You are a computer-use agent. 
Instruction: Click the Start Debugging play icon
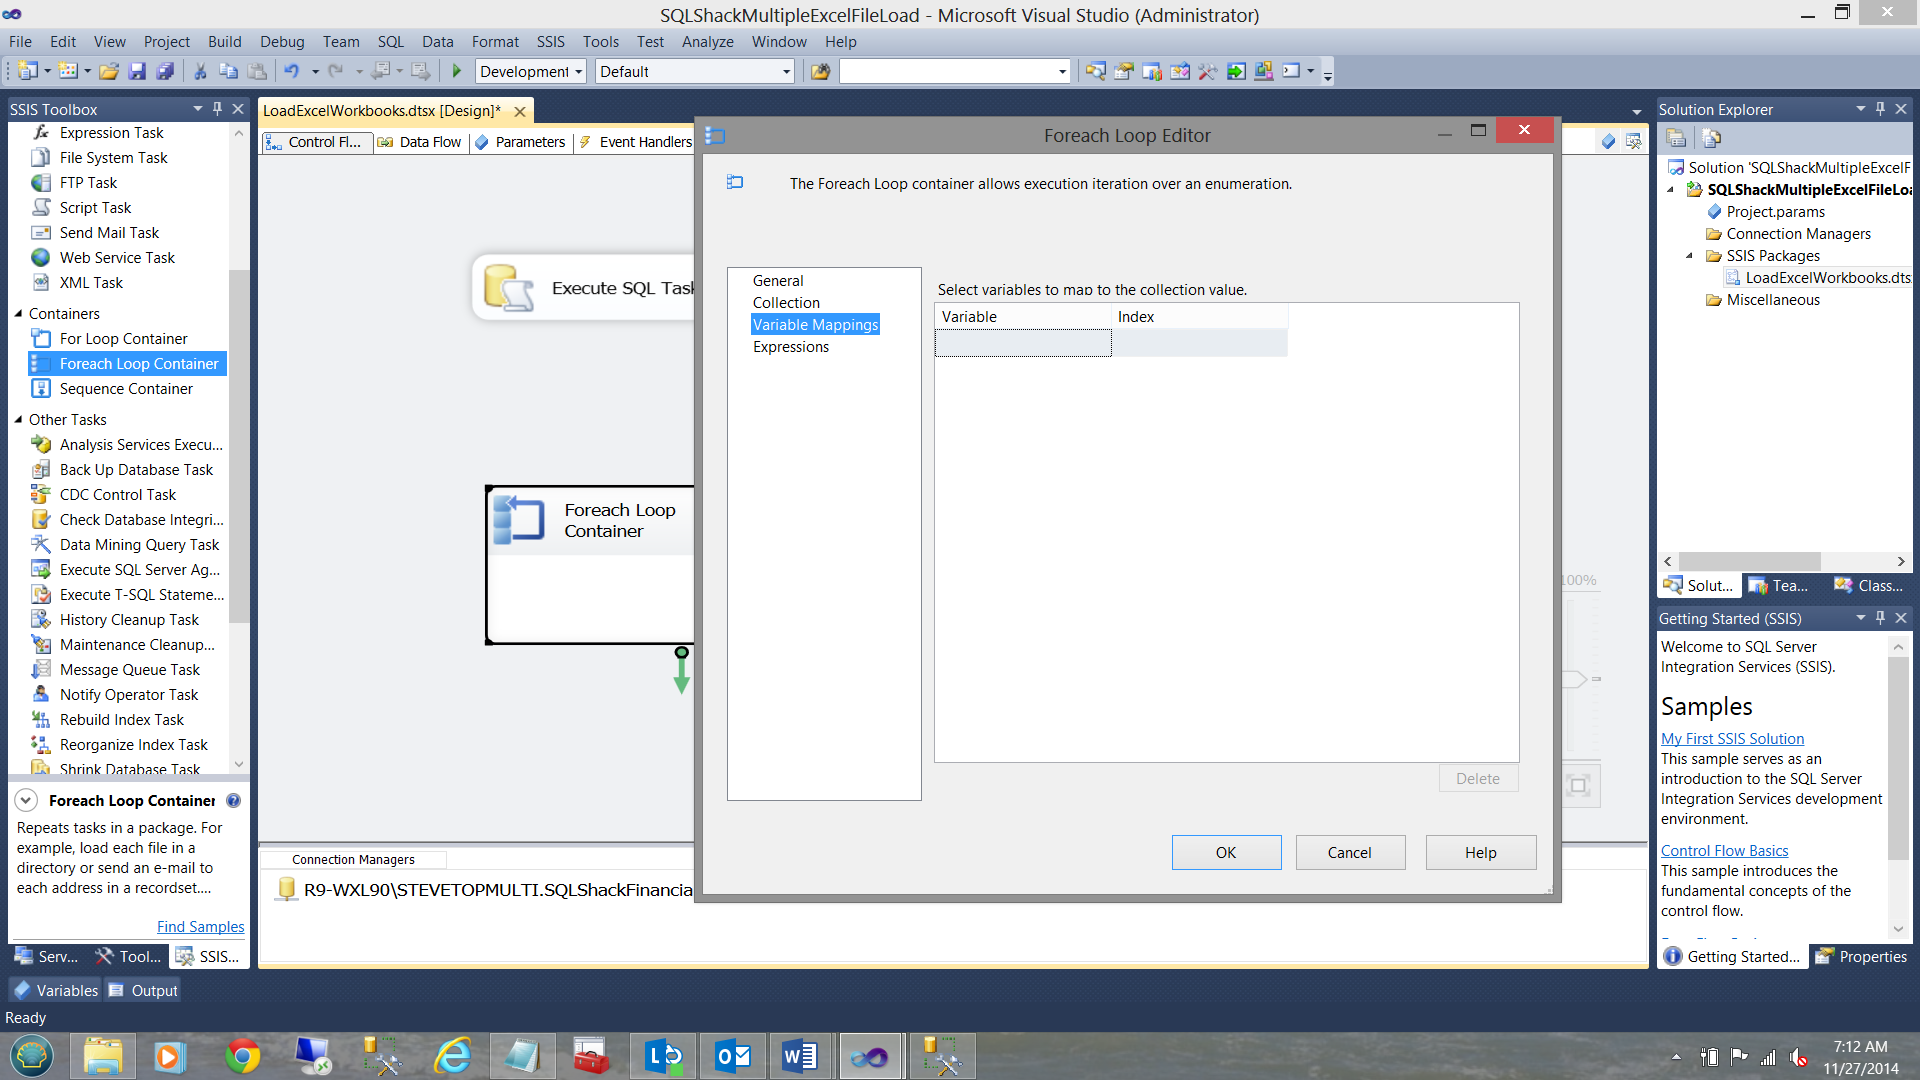(x=457, y=71)
